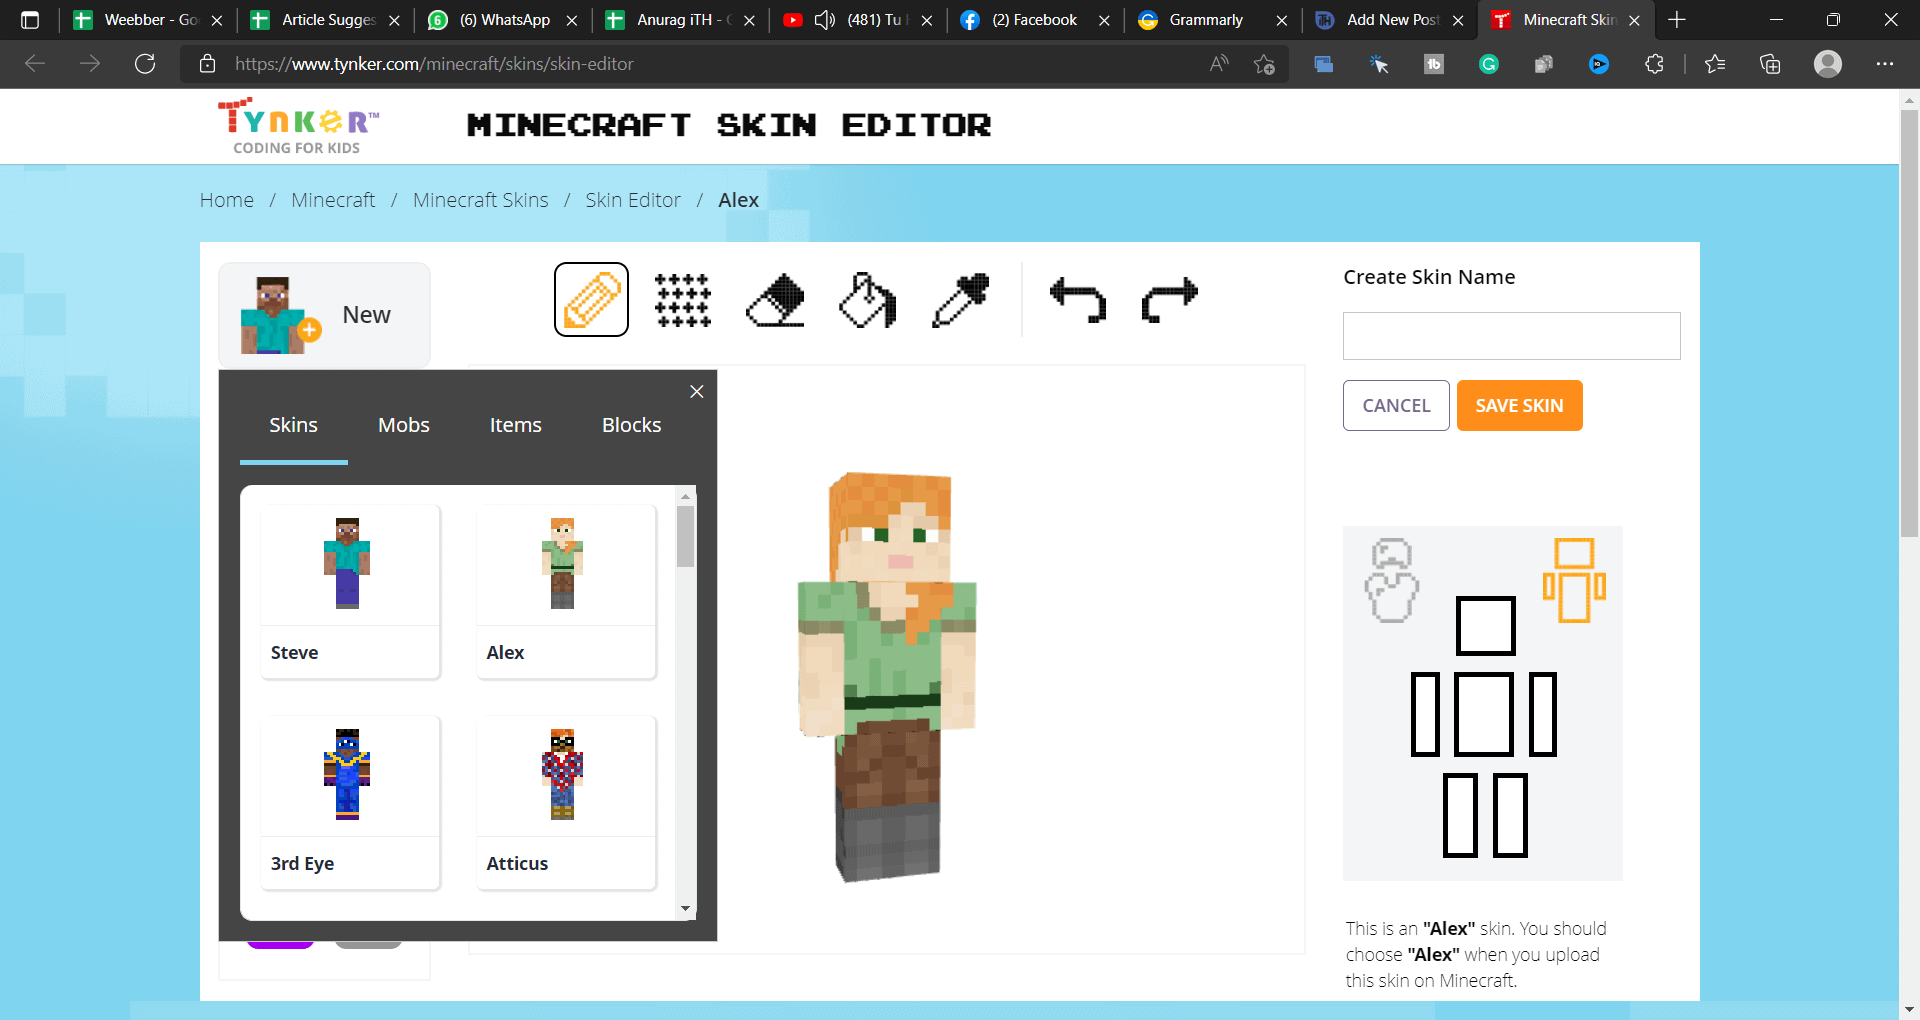Viewport: 1920px width, 1020px height.
Task: Select the Eraser tool
Action: (775, 300)
